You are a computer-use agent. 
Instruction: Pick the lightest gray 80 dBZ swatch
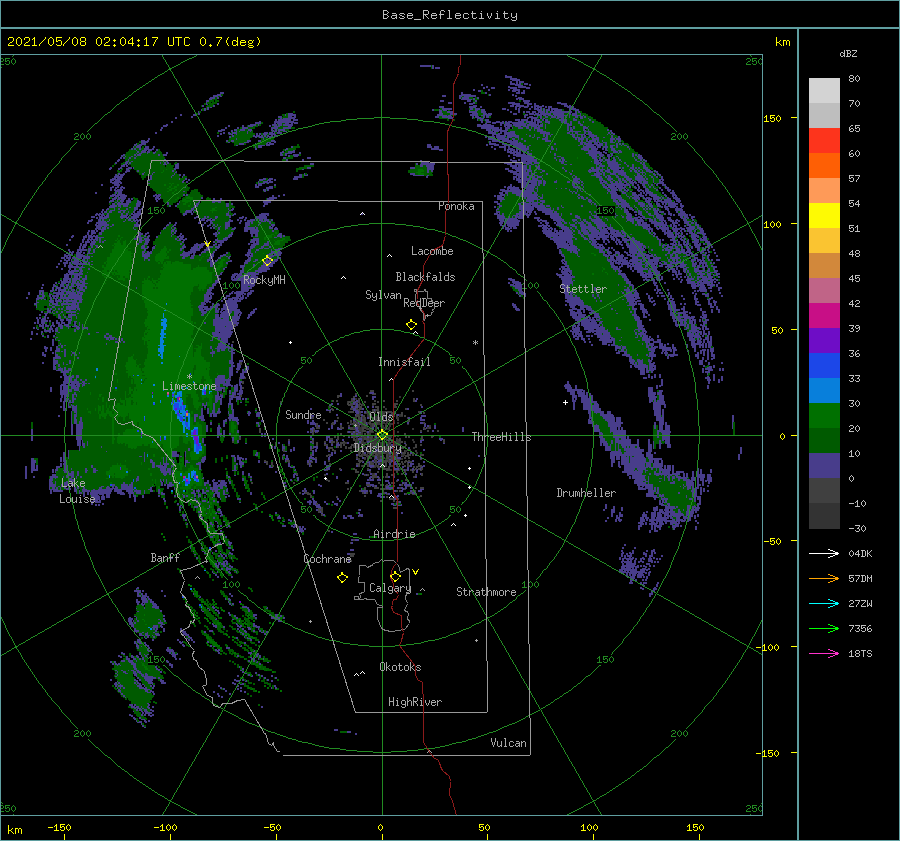pos(824,91)
